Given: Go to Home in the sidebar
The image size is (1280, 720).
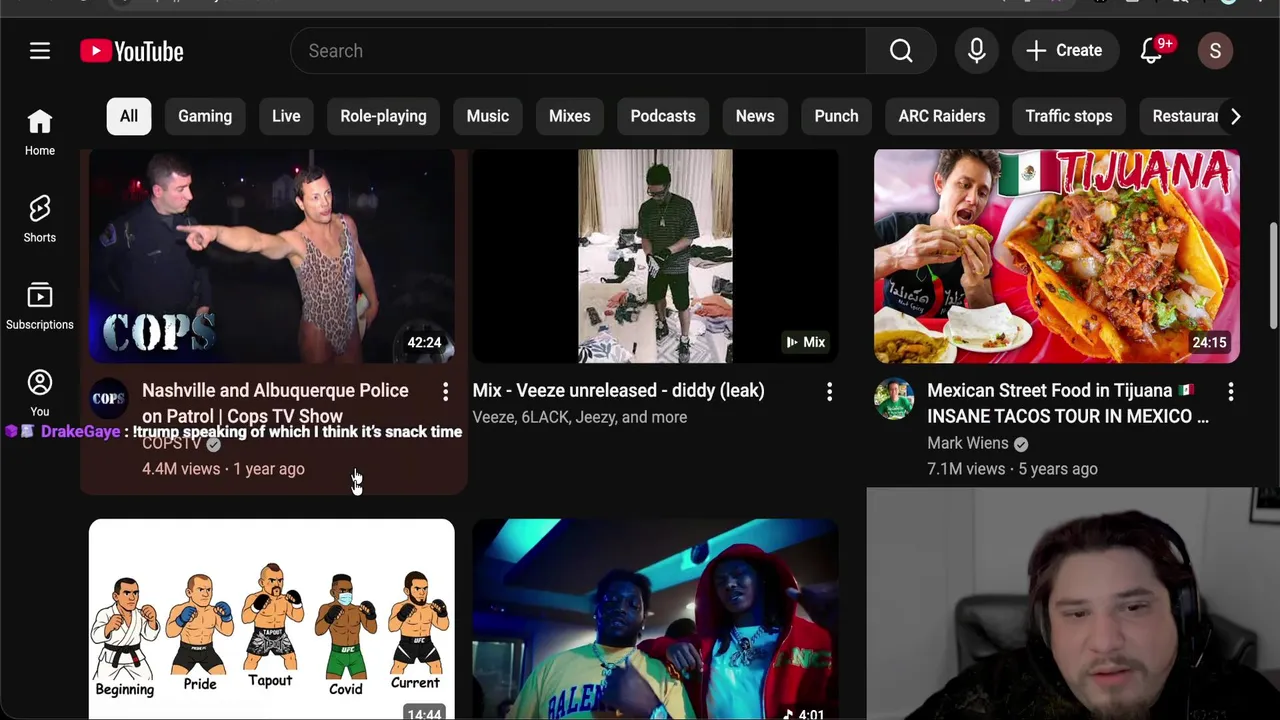Looking at the screenshot, I should coord(40,133).
